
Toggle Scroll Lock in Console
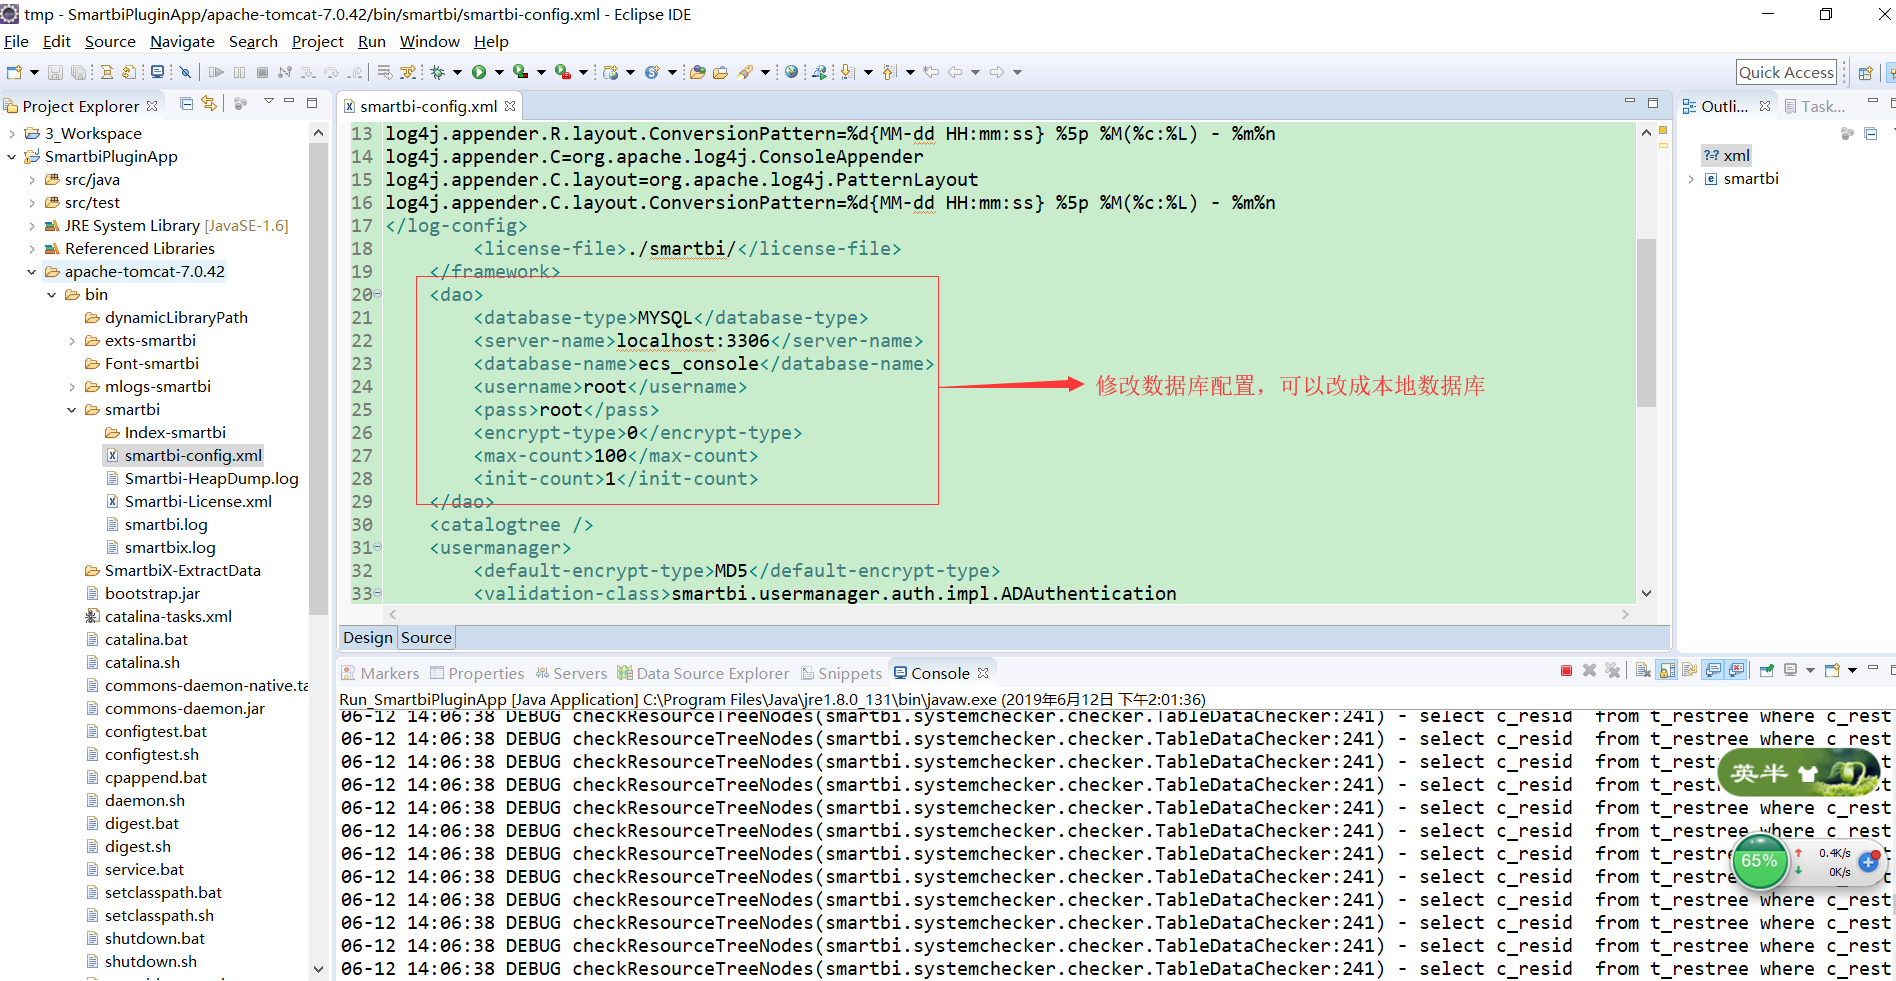(x=1667, y=671)
